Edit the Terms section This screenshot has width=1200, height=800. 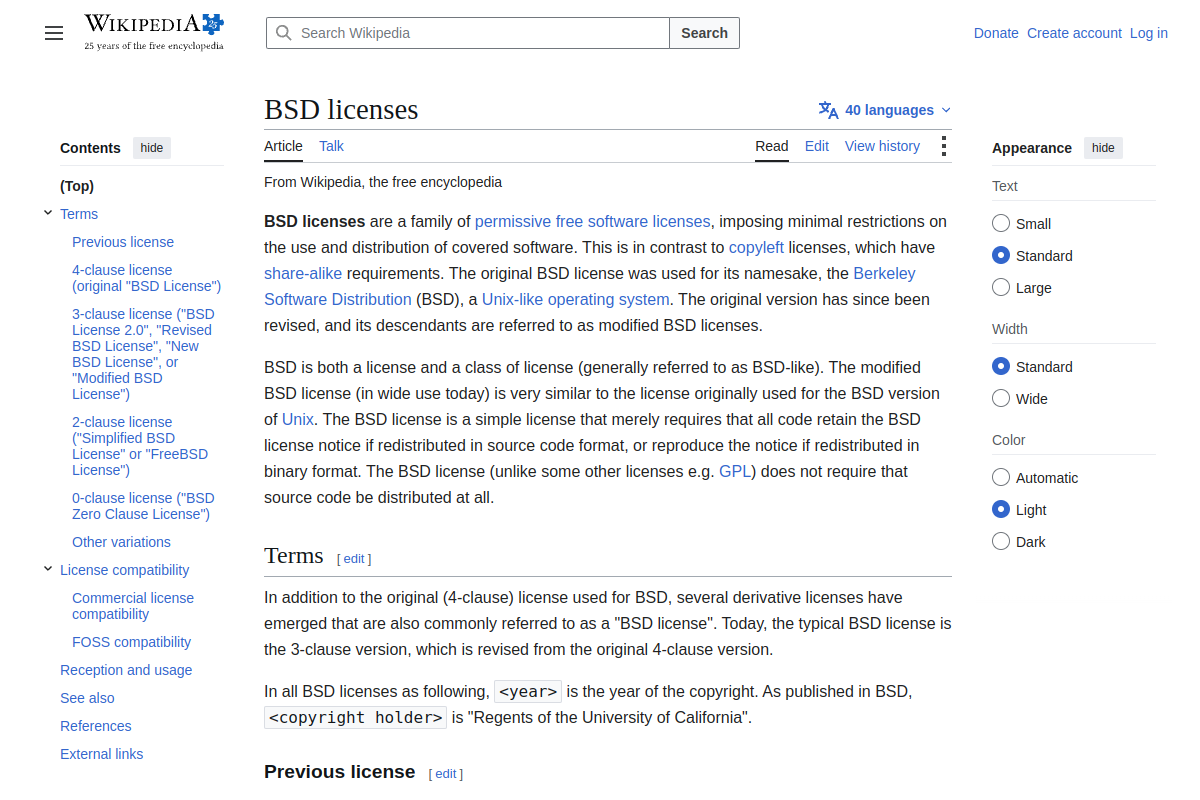pyautogui.click(x=354, y=559)
